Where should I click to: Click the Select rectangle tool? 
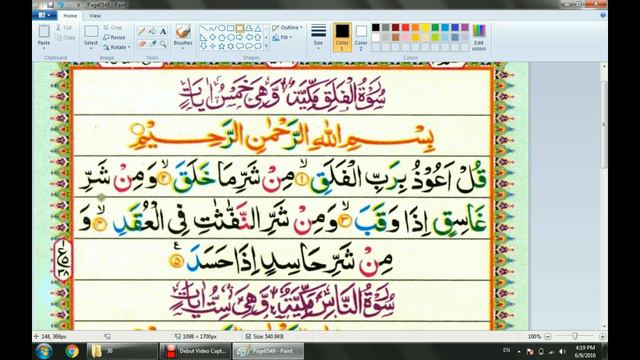91,31
